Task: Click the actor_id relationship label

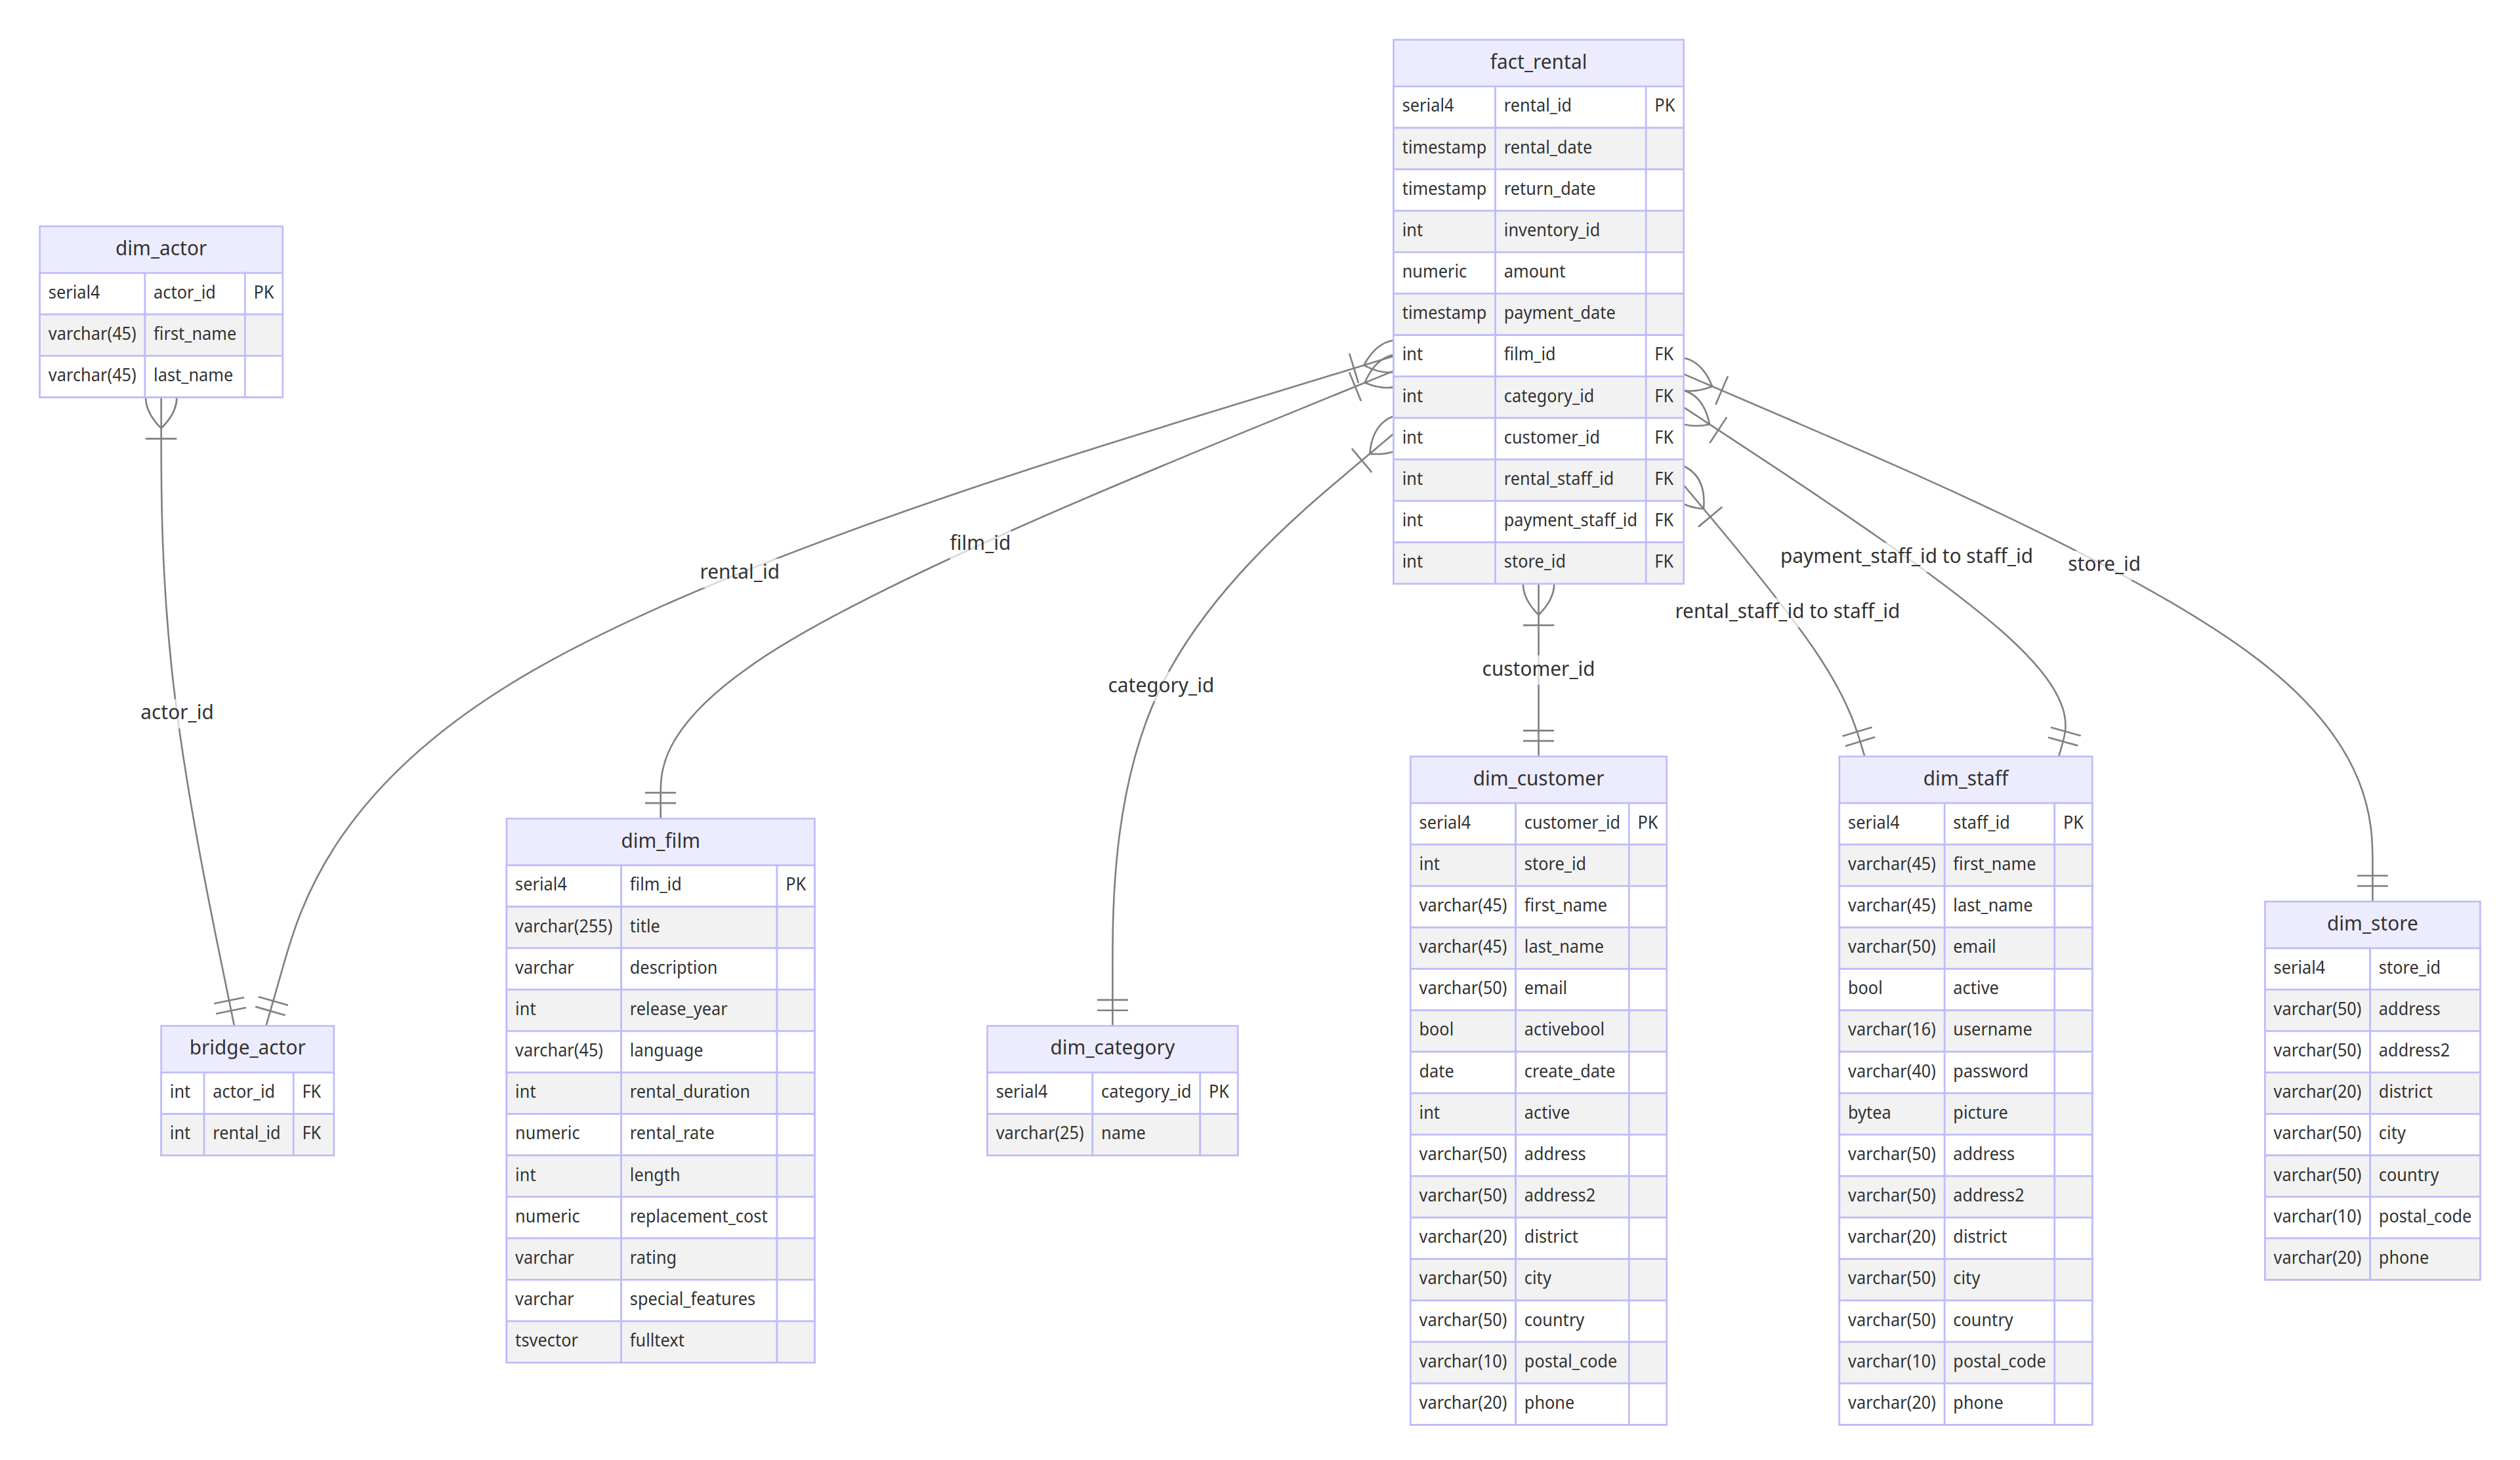Action: tap(177, 712)
